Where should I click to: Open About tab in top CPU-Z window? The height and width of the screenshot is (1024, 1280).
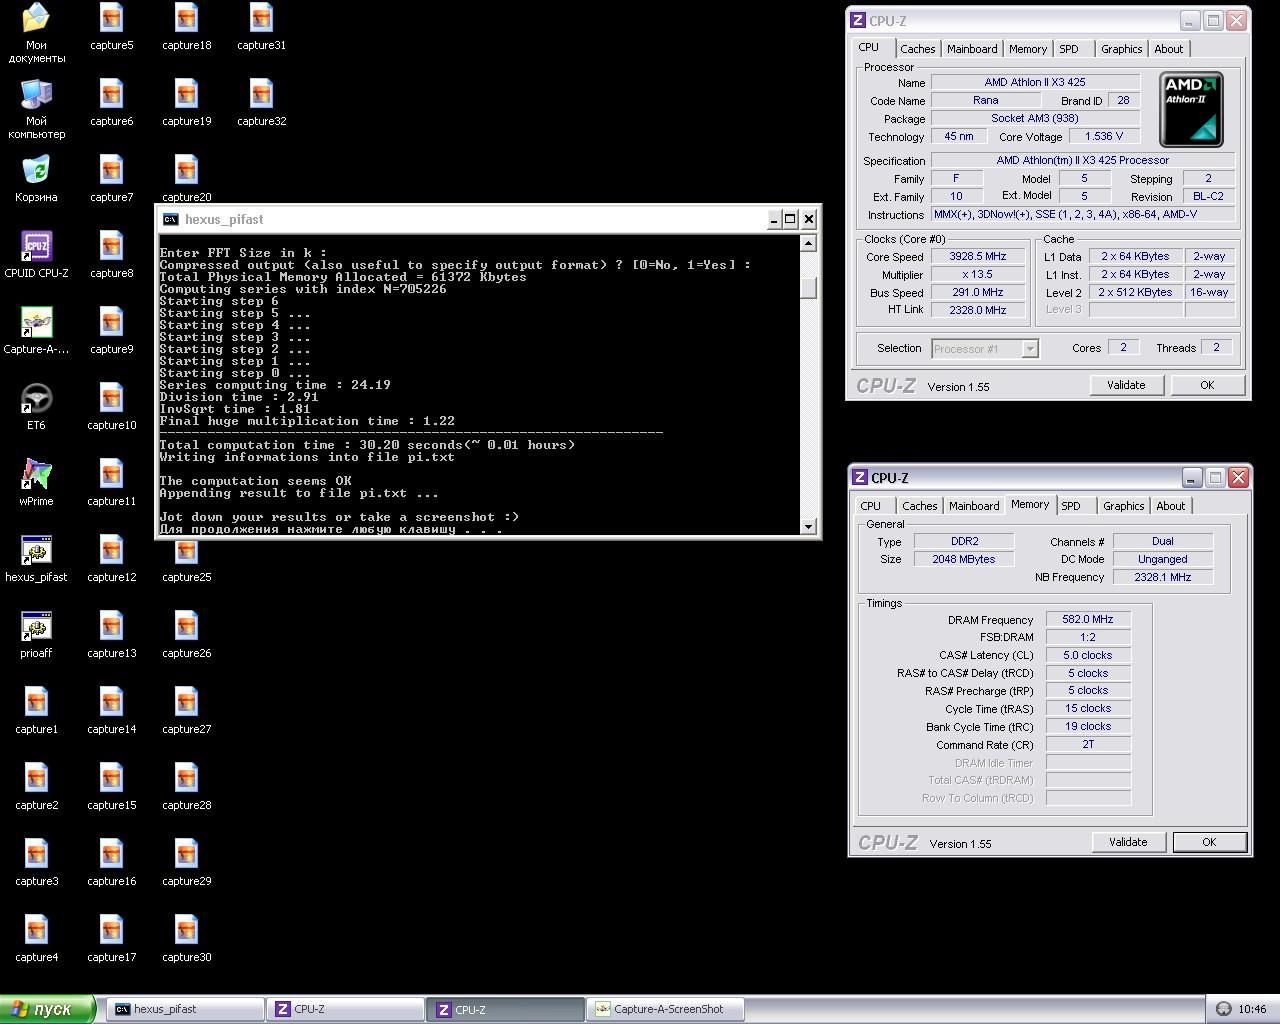pyautogui.click(x=1168, y=49)
